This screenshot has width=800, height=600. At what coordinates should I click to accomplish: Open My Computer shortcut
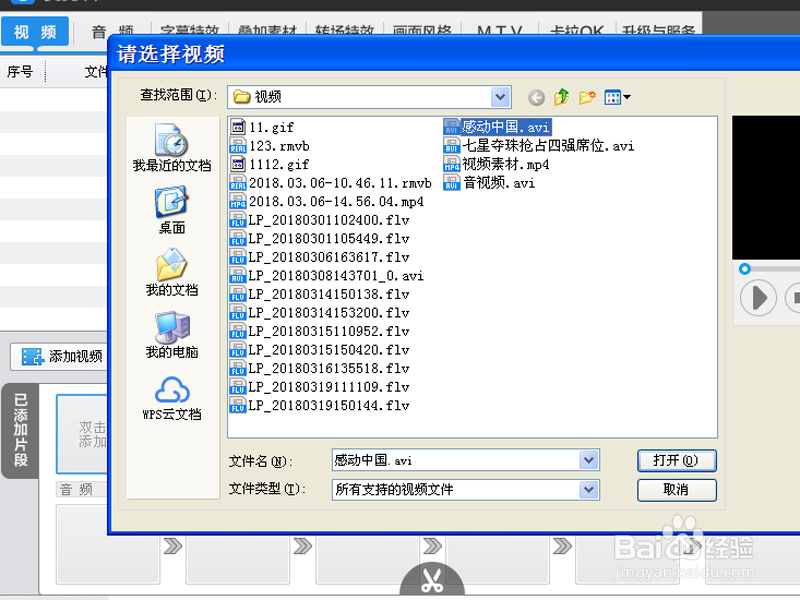click(172, 334)
